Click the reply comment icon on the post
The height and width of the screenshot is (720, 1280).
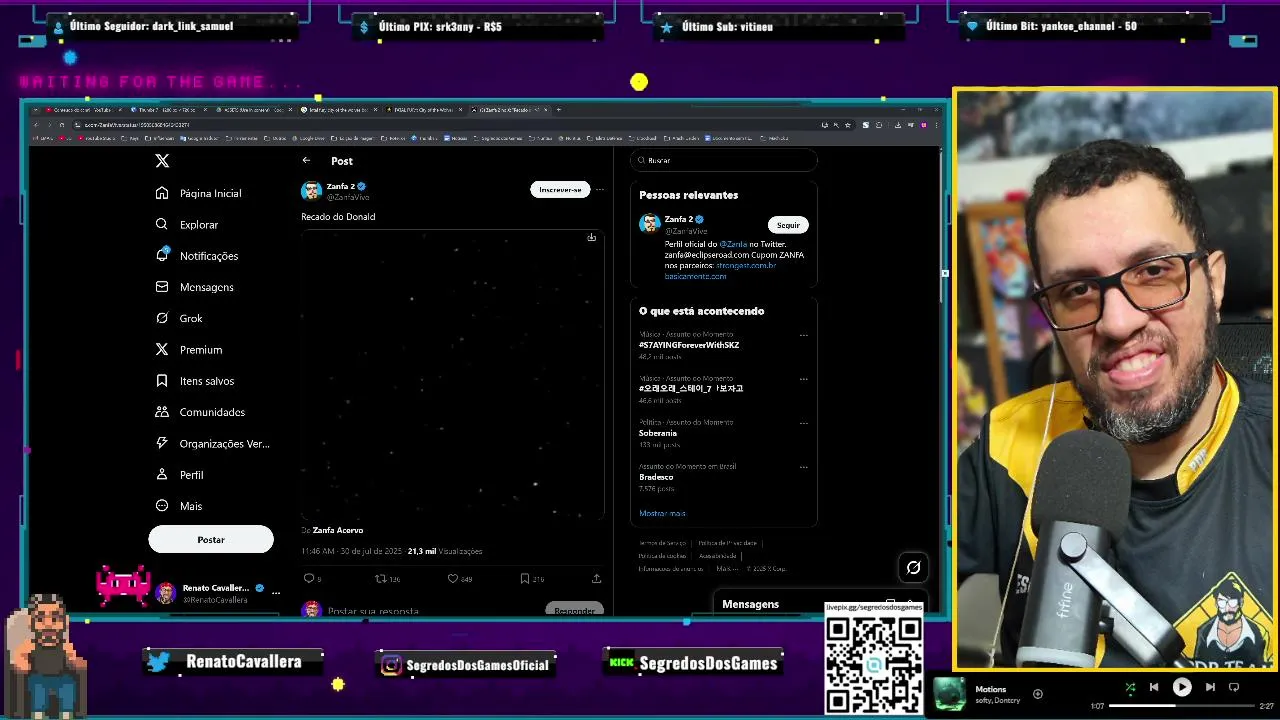309,578
